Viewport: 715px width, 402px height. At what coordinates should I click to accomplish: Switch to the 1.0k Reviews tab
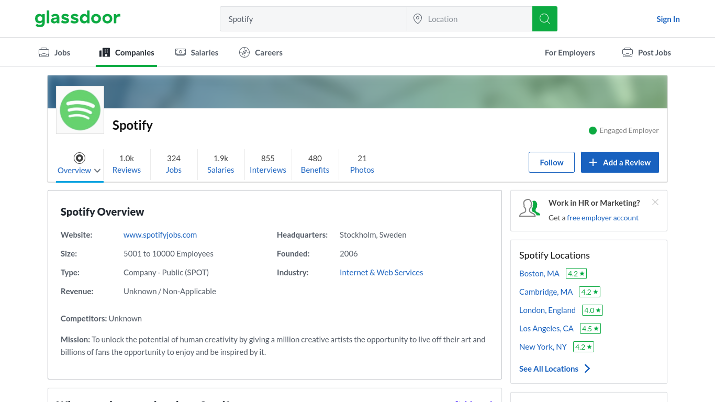click(x=127, y=164)
